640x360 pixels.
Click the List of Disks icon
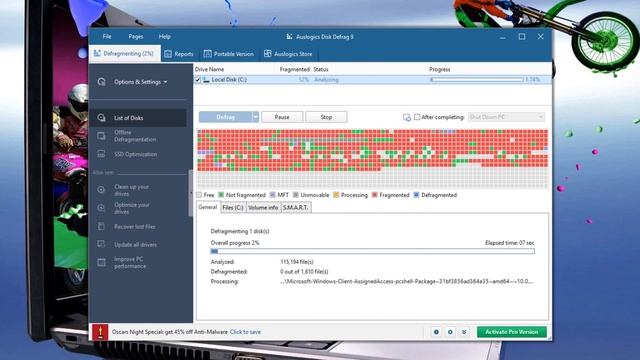pos(101,118)
